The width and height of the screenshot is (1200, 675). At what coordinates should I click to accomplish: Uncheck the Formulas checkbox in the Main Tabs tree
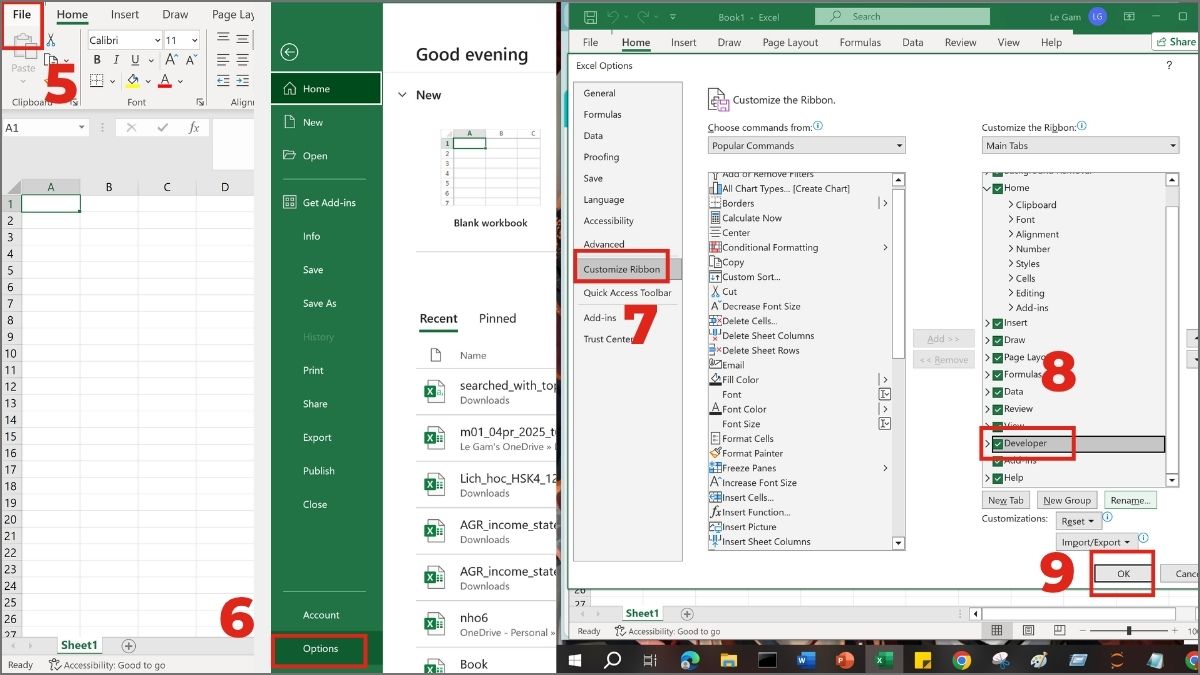pos(998,375)
